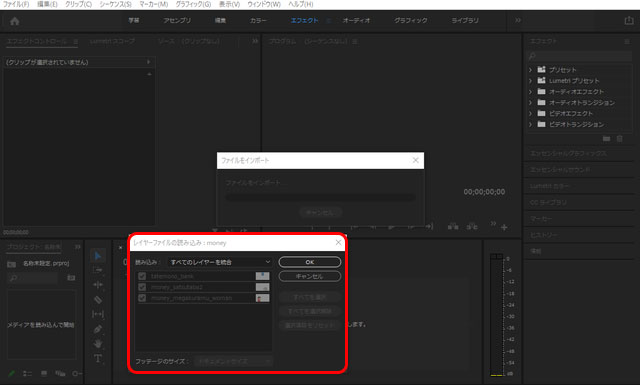Expand the ビデオトランジション folder
Screen dimensions: 640x385
point(530,124)
